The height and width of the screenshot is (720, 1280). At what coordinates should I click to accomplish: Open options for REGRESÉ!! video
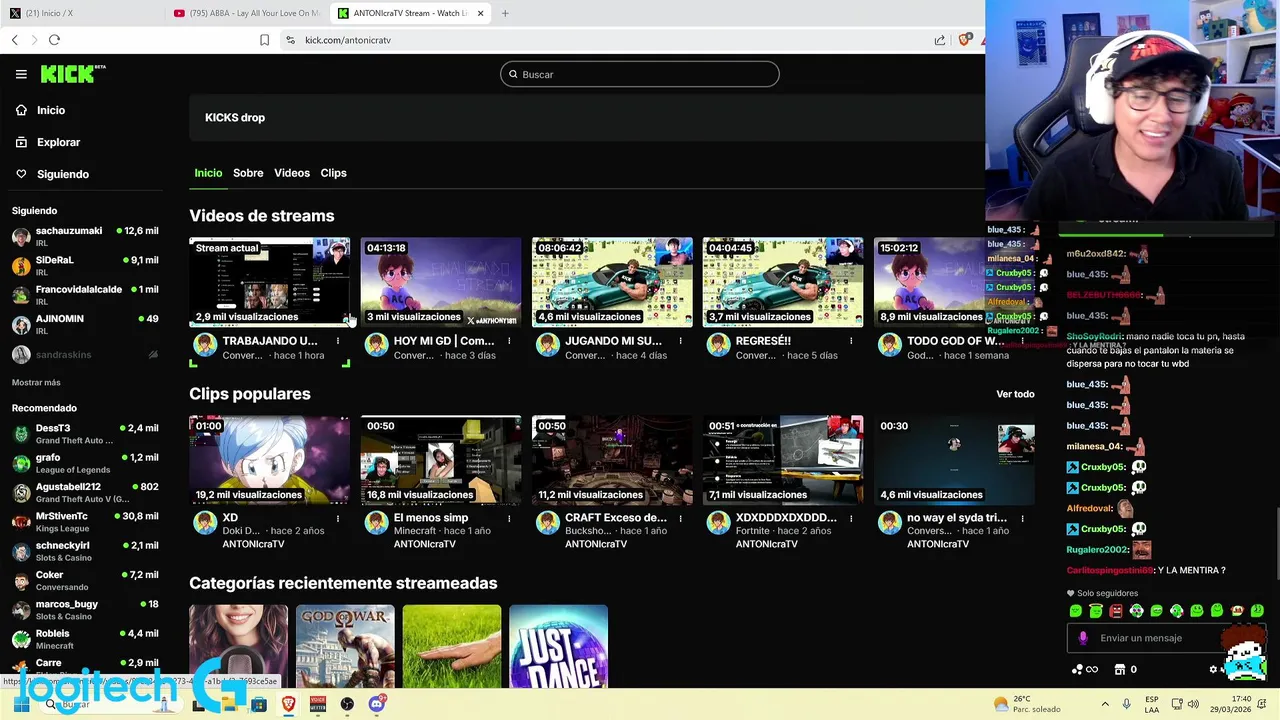[x=851, y=341]
